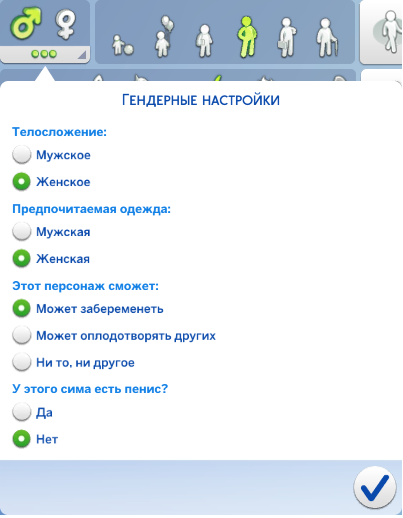
Task: Click the Телосложение heading
Action: [x=59, y=132]
